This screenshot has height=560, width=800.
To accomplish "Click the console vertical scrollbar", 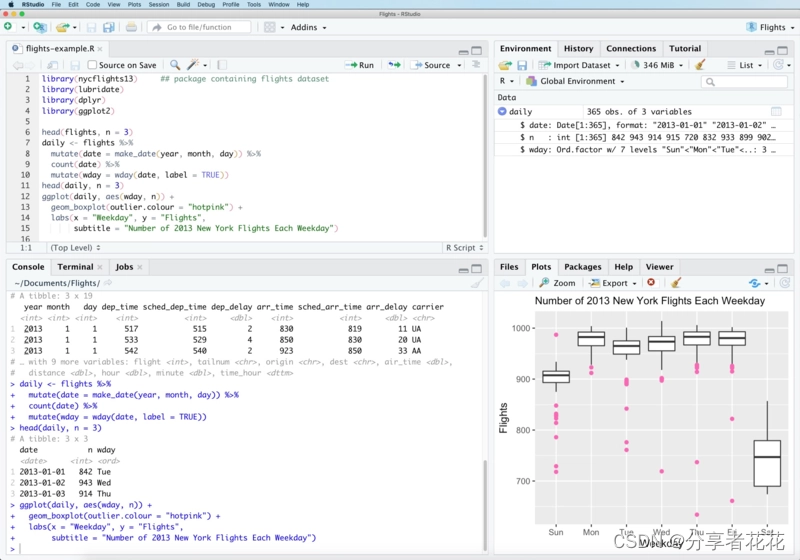I will point(485,505).
